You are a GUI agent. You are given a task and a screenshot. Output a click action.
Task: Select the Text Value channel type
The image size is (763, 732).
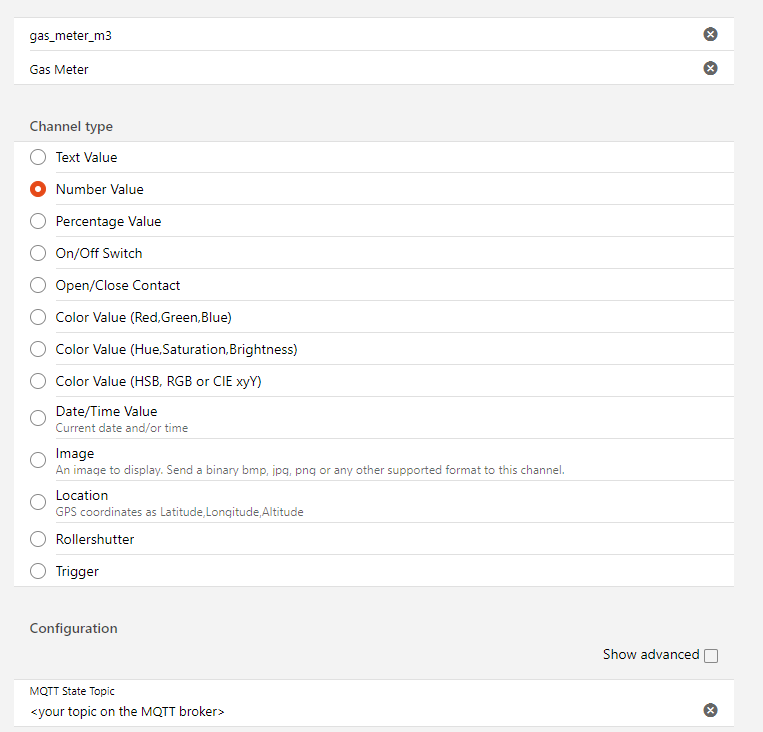(38, 157)
